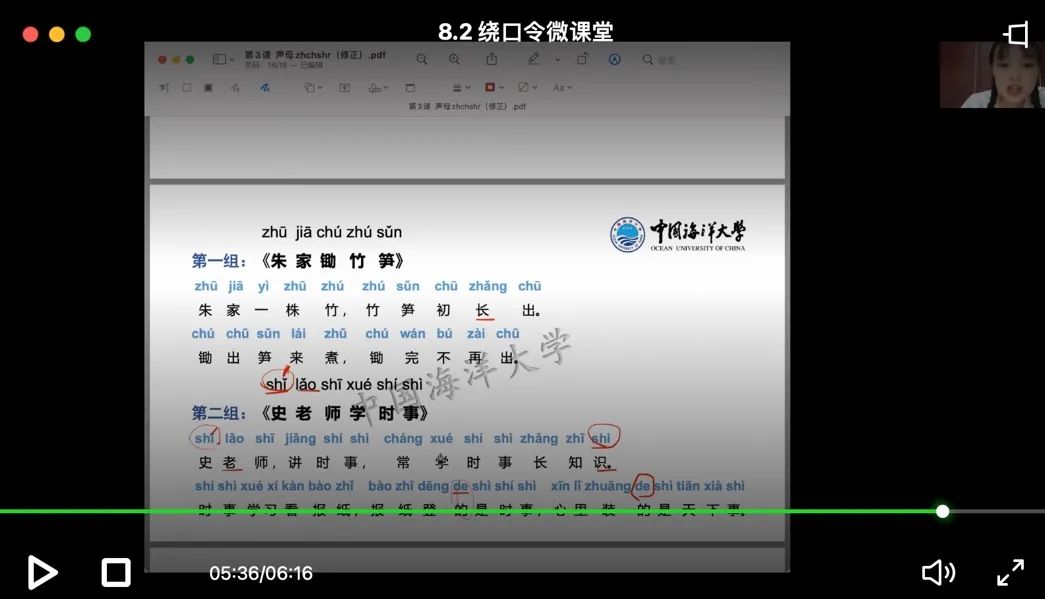The height and width of the screenshot is (599, 1045).
Task: Select the sketch tool in Preview's markup toolbar
Action: [x=236, y=87]
